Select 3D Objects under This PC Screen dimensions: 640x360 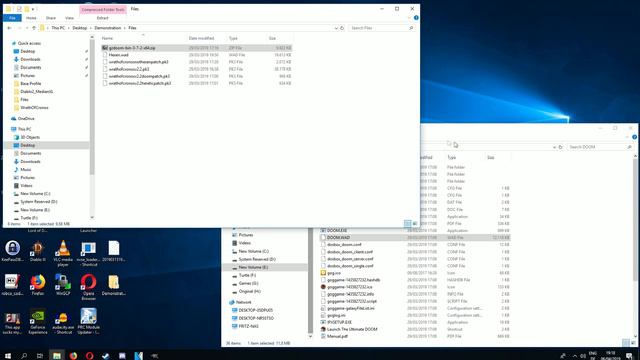[x=30, y=137]
